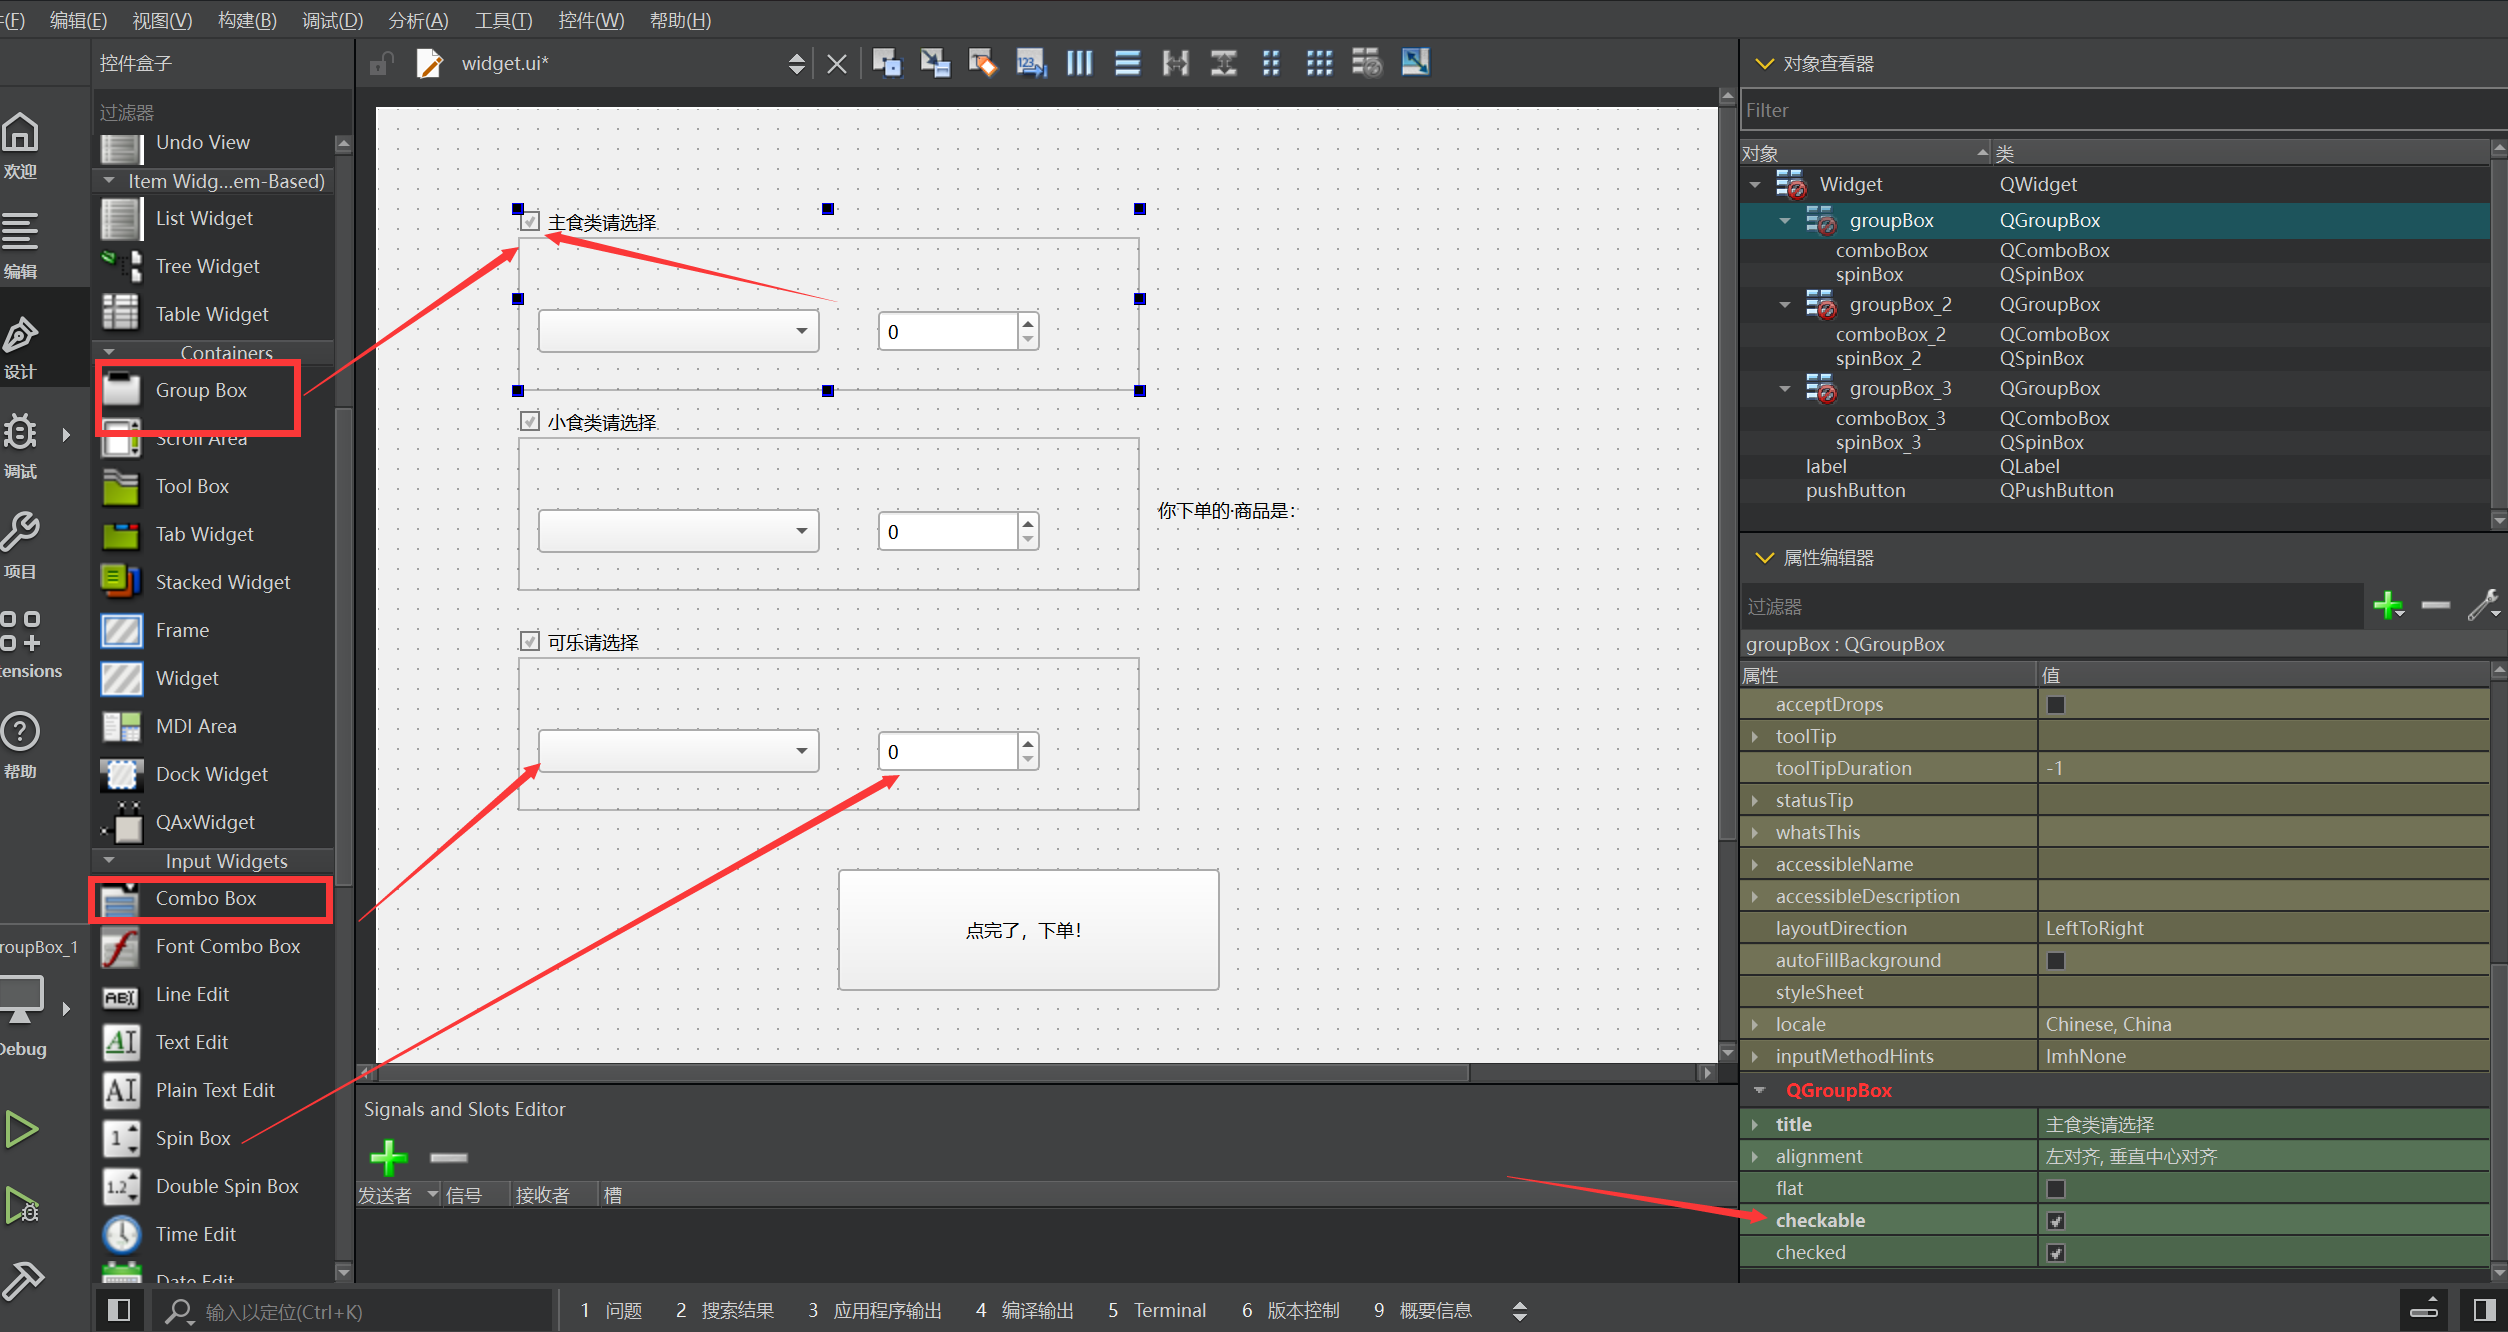Remove property with the minus icon

[x=2435, y=606]
